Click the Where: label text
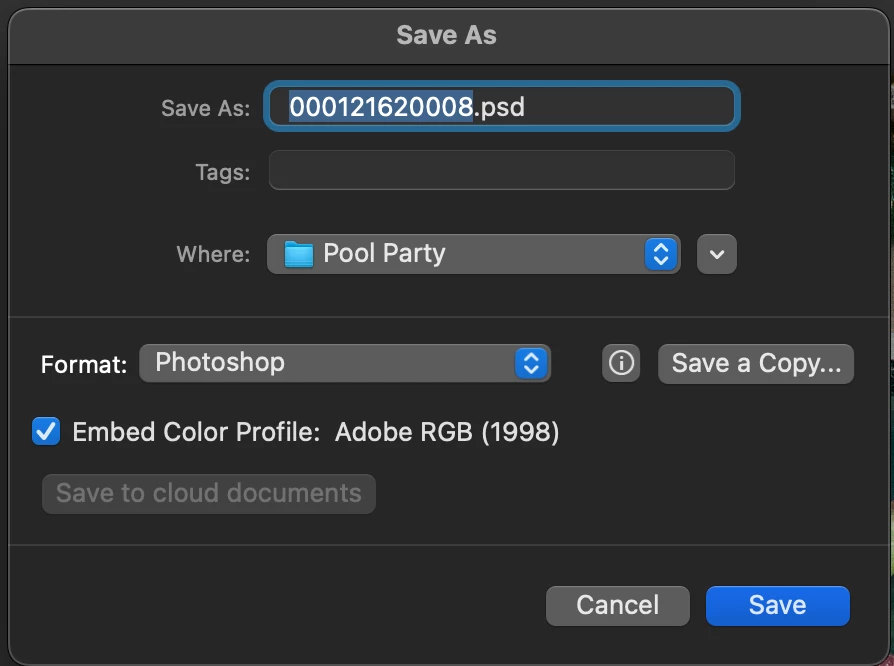Screen dimensions: 894x666 [x=213, y=255]
